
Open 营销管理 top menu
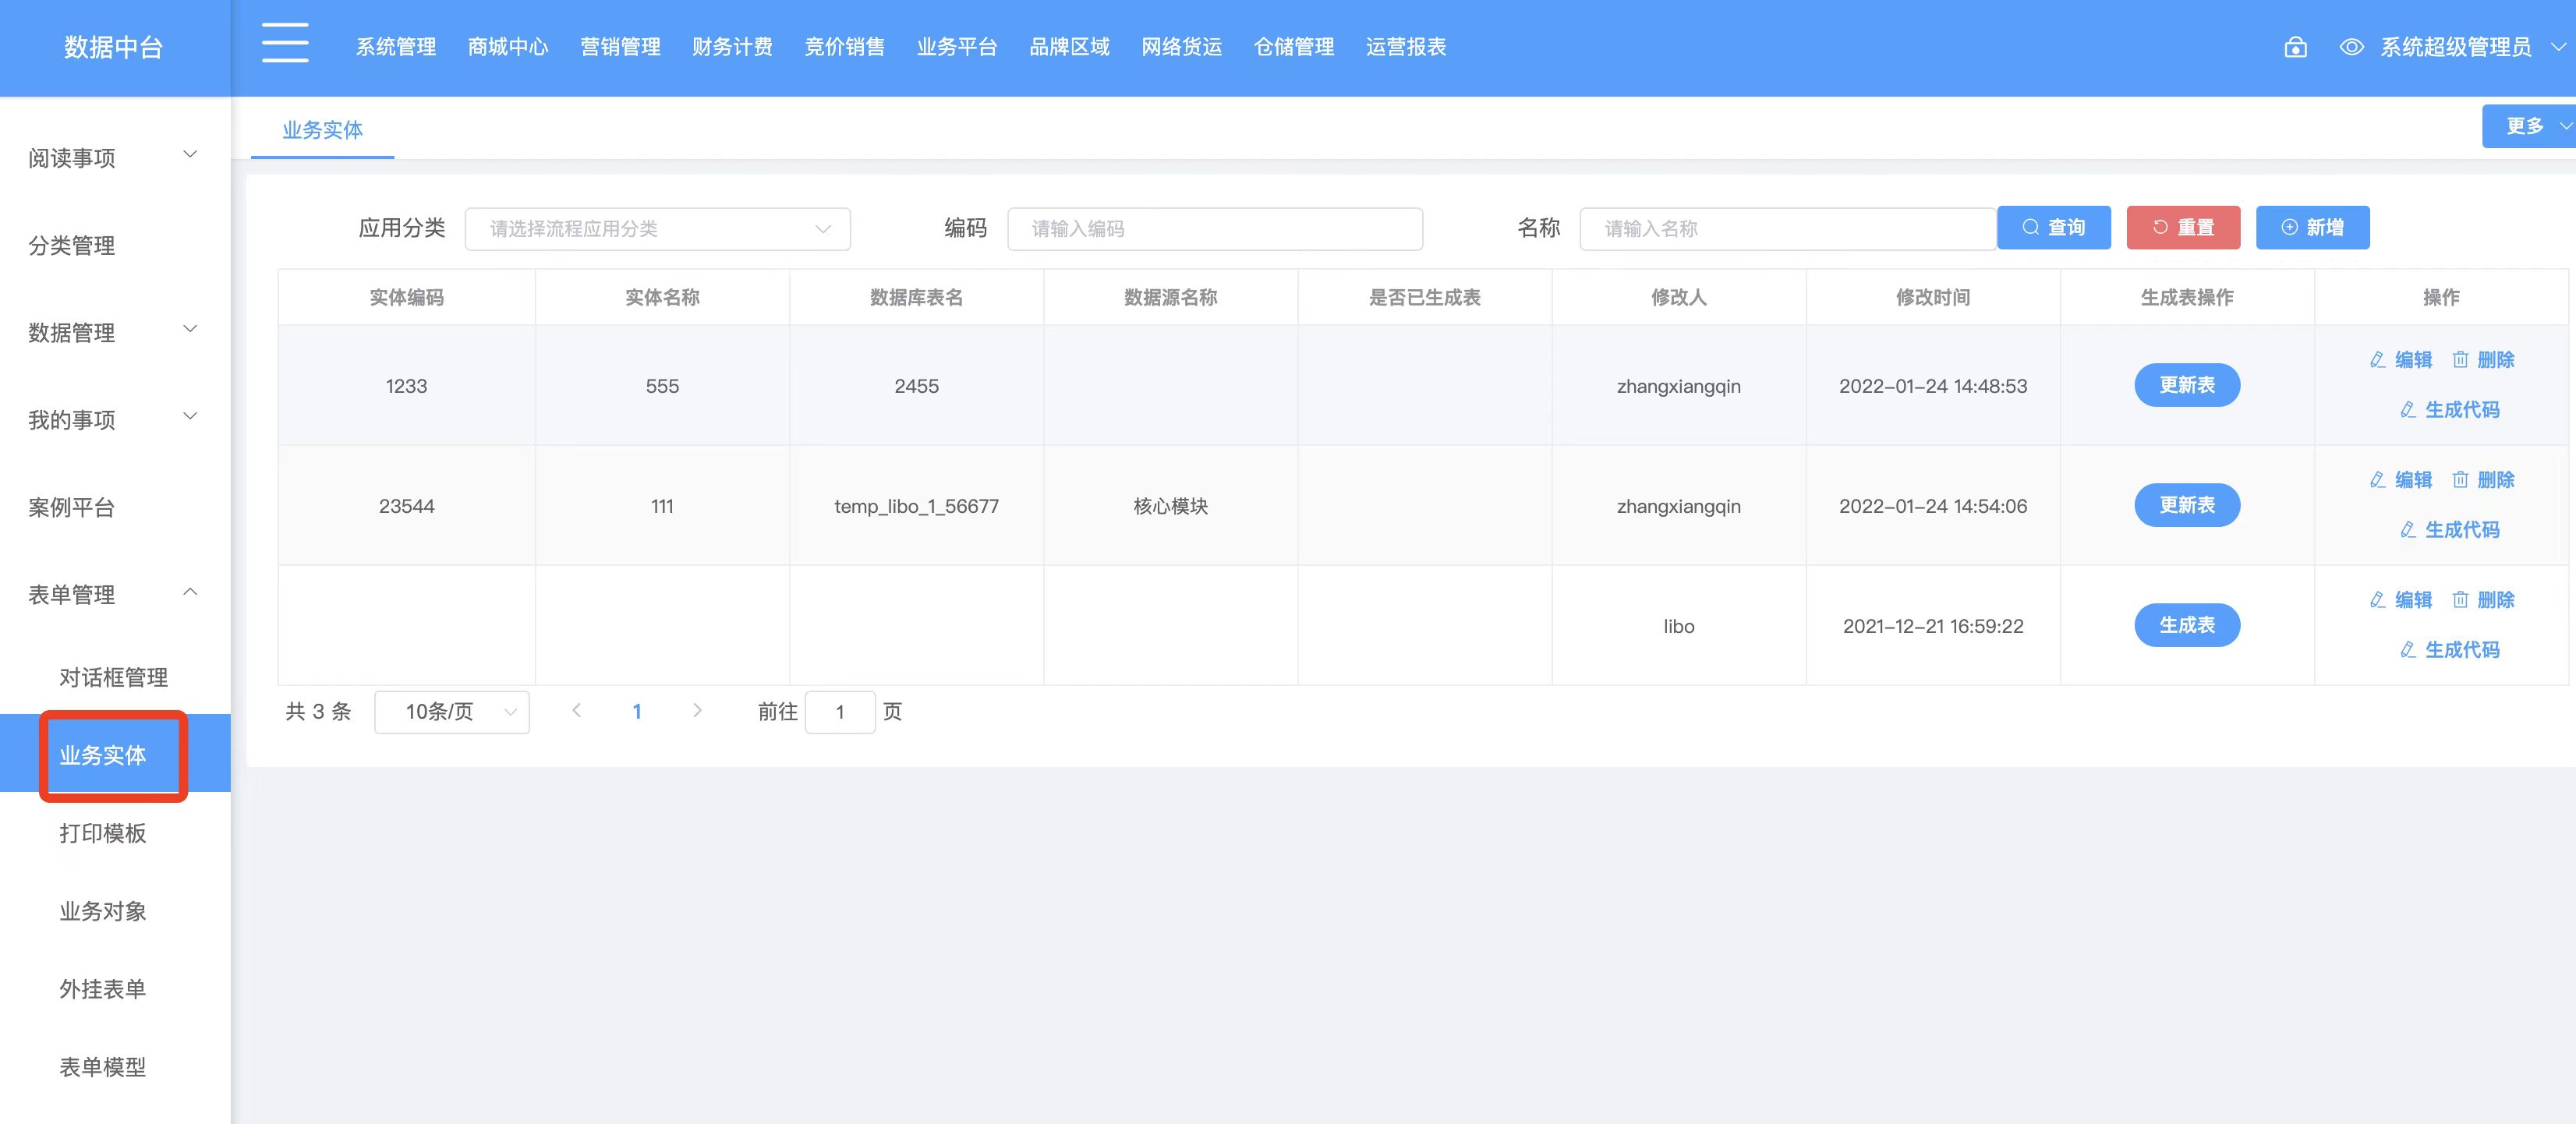[x=620, y=47]
